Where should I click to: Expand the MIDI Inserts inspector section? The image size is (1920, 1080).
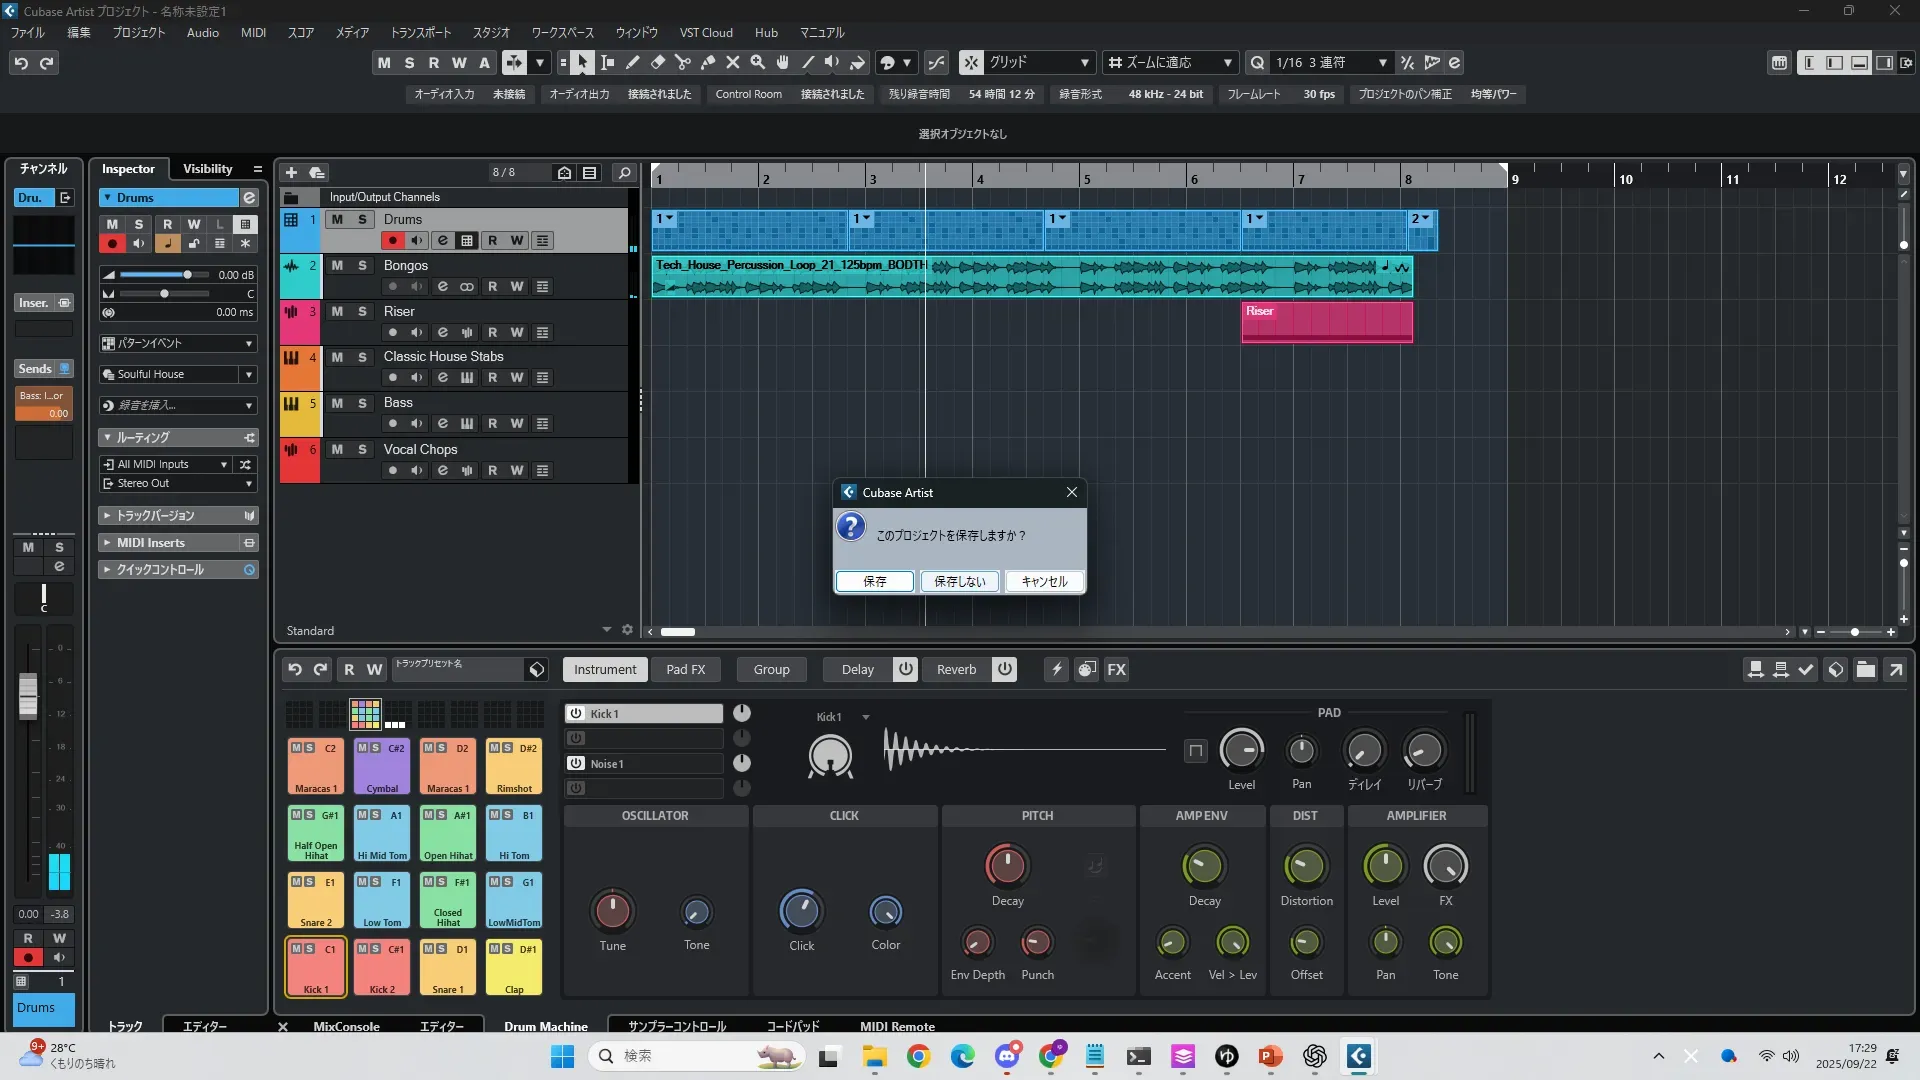(x=151, y=542)
